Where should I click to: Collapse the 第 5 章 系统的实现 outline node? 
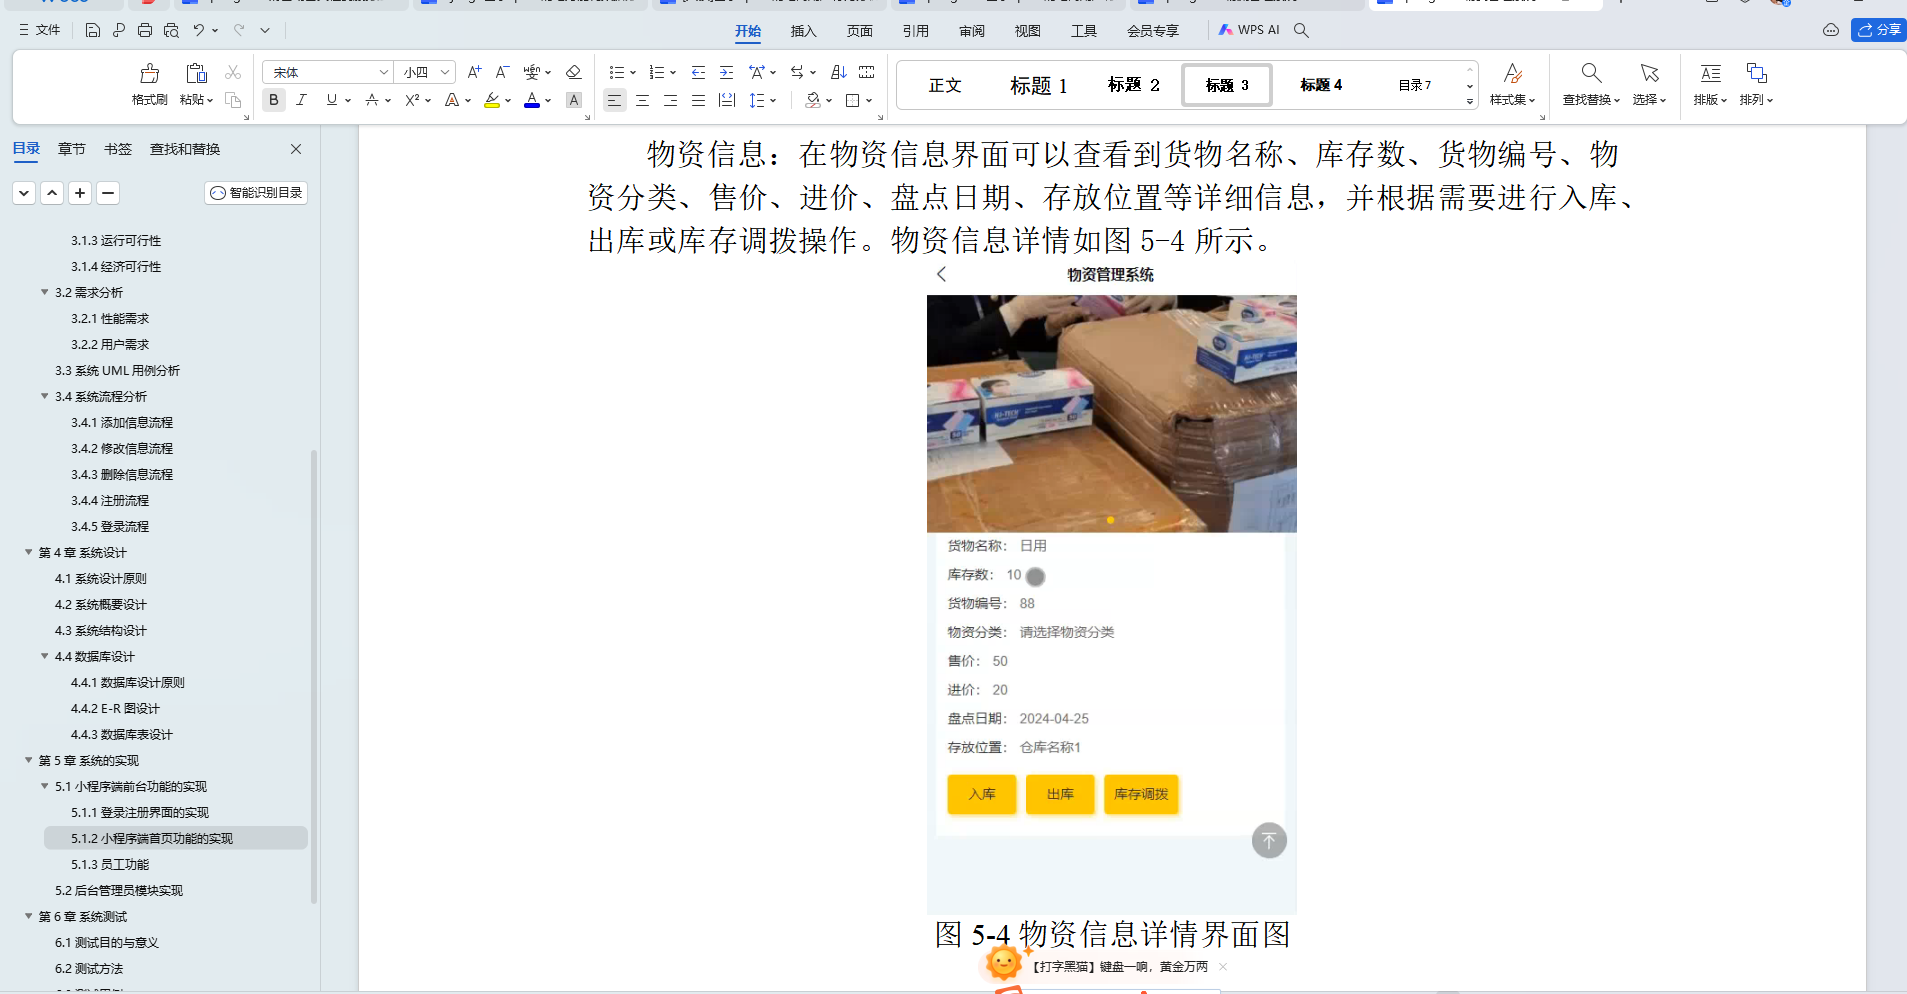[x=28, y=760]
